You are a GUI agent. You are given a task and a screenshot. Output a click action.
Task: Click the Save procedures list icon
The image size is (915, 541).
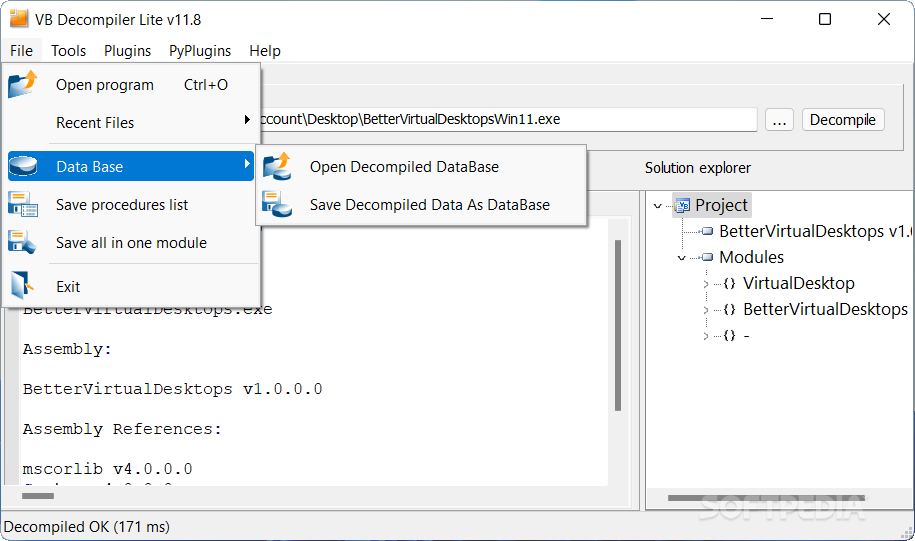[23, 205]
